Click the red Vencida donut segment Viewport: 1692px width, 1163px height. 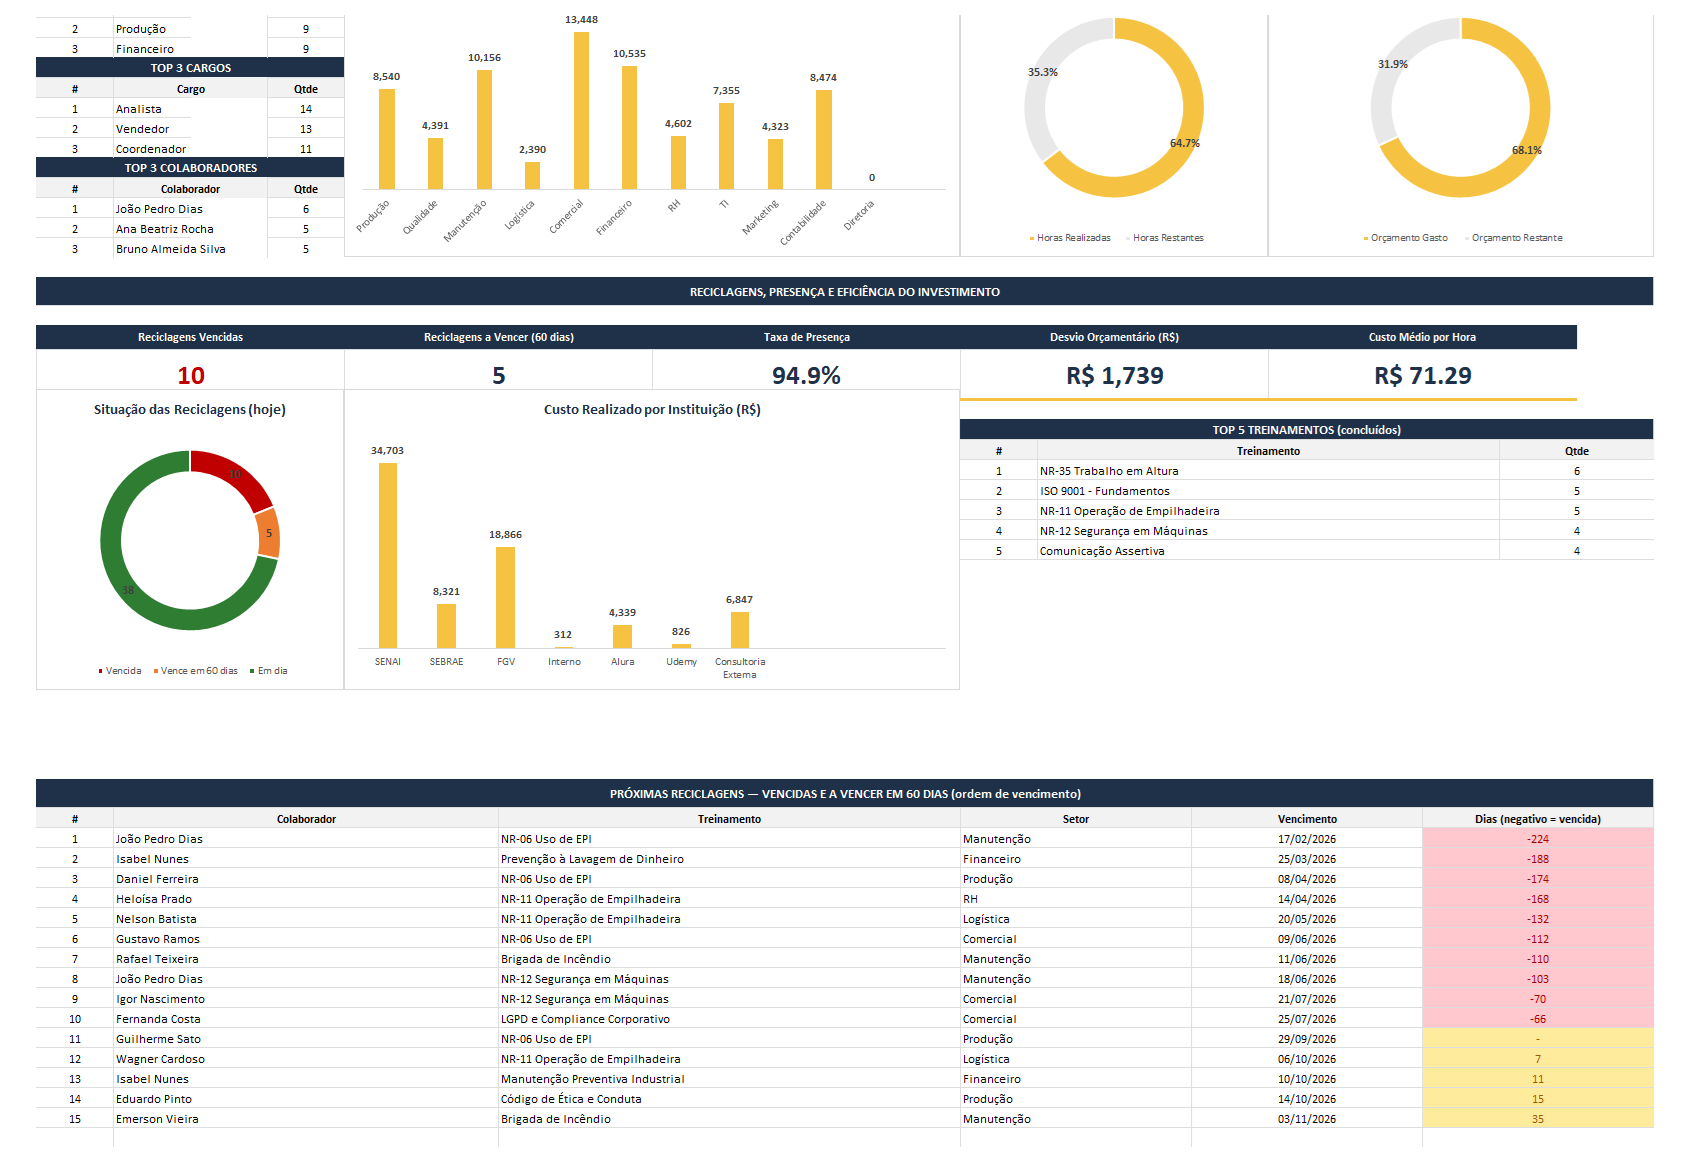[x=236, y=473]
